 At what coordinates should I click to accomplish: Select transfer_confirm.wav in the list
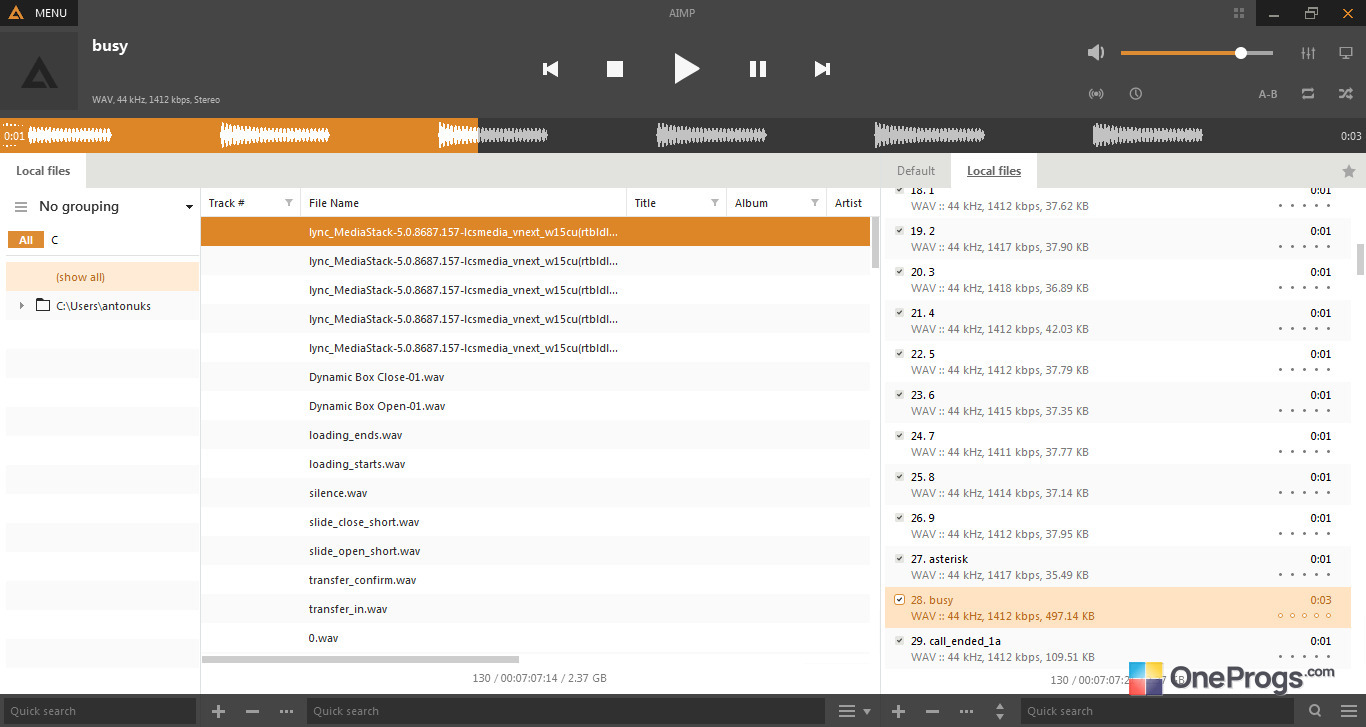coord(536,580)
